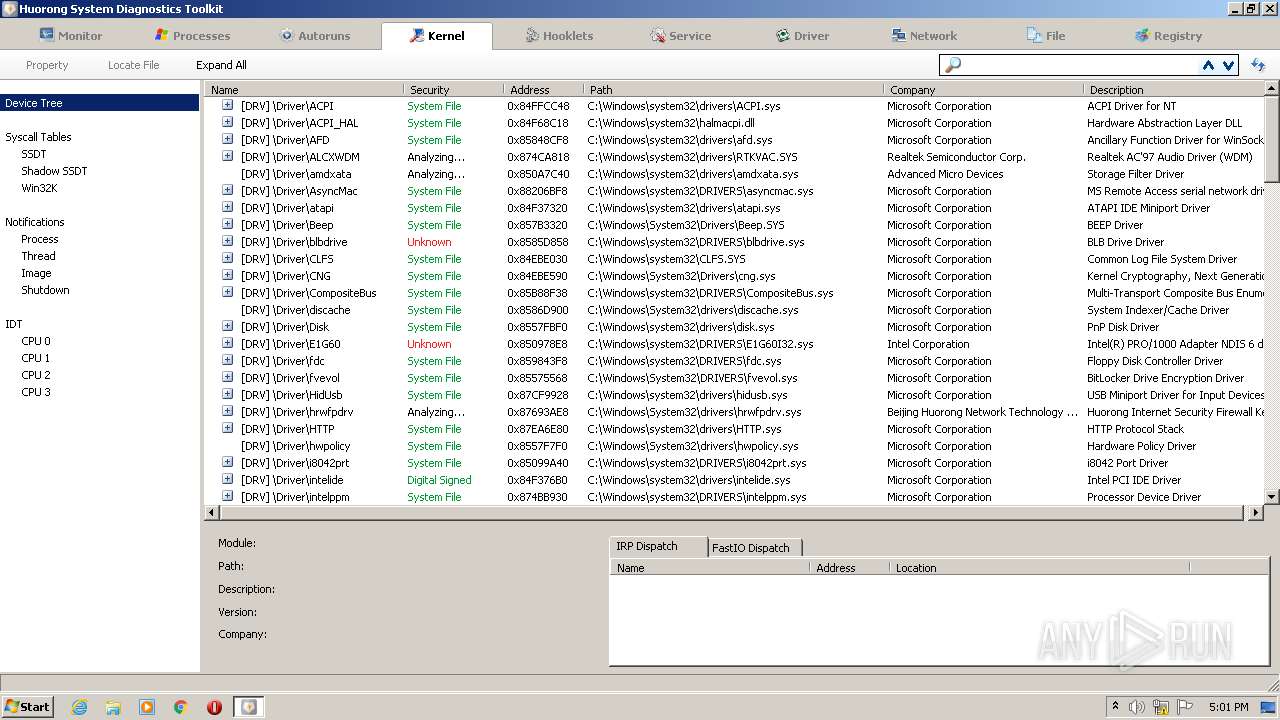Viewport: 1280px width, 720px height.
Task: Go to the Service tab
Action: point(680,35)
